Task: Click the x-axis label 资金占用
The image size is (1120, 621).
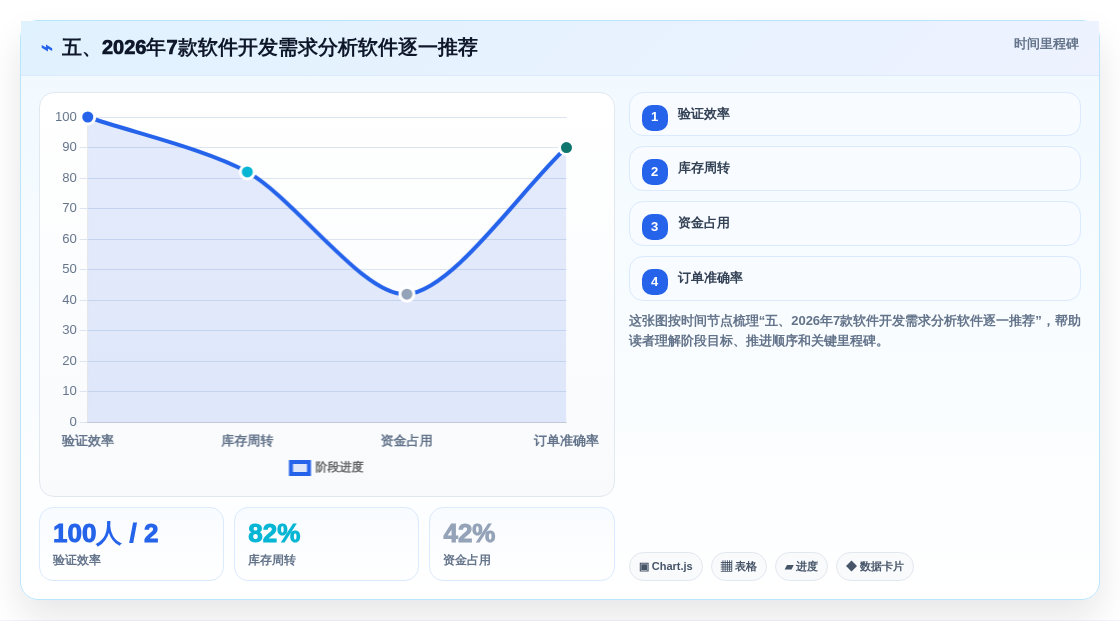Action: [x=406, y=441]
